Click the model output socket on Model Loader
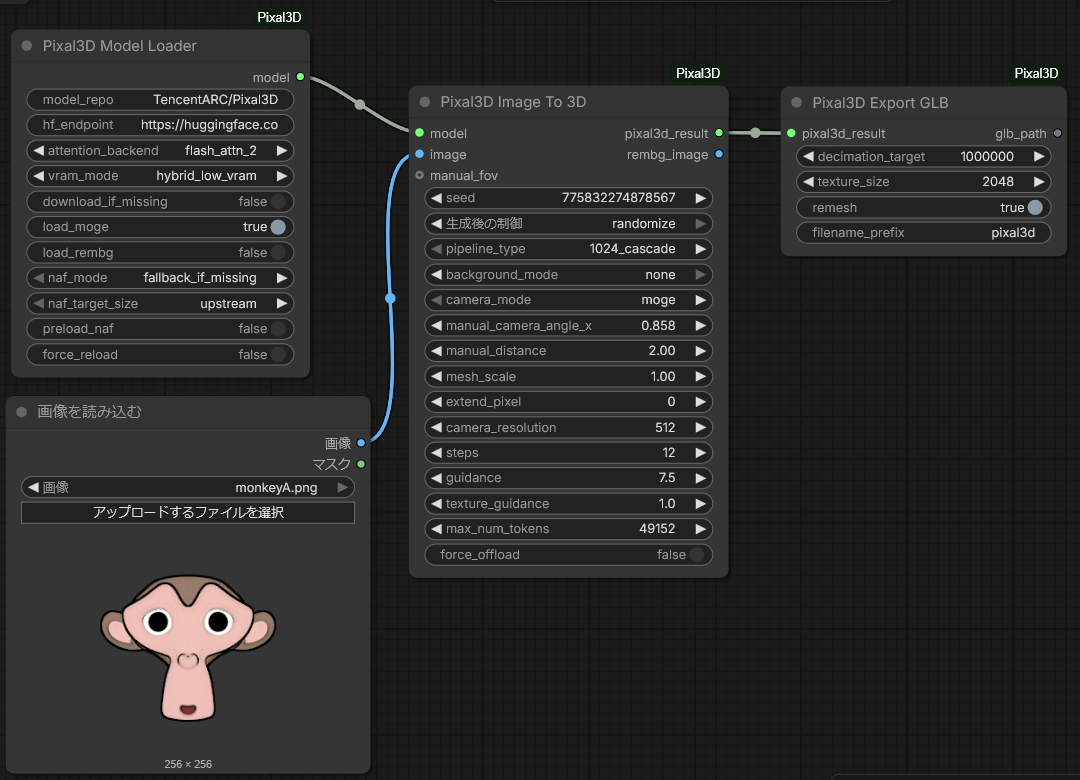Viewport: 1080px width, 780px height. (x=300, y=76)
